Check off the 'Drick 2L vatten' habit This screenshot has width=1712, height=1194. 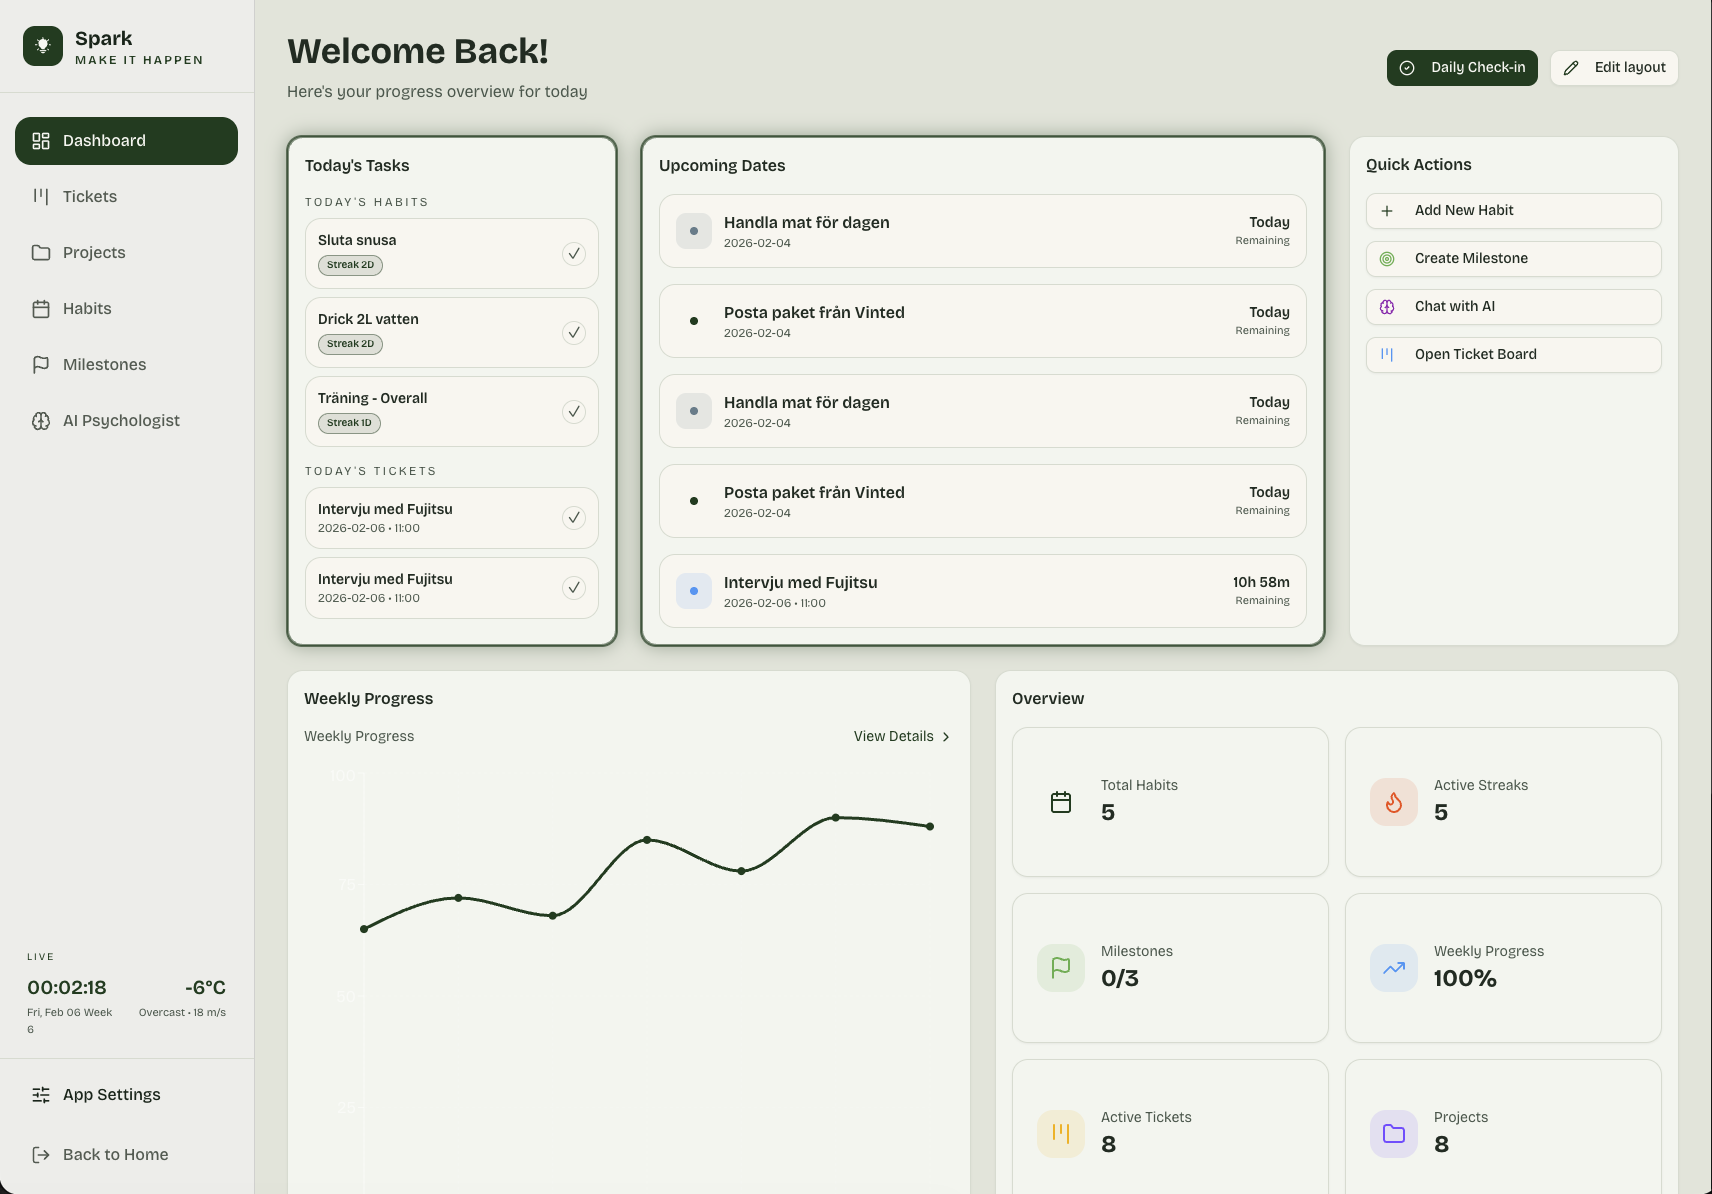pyautogui.click(x=574, y=332)
